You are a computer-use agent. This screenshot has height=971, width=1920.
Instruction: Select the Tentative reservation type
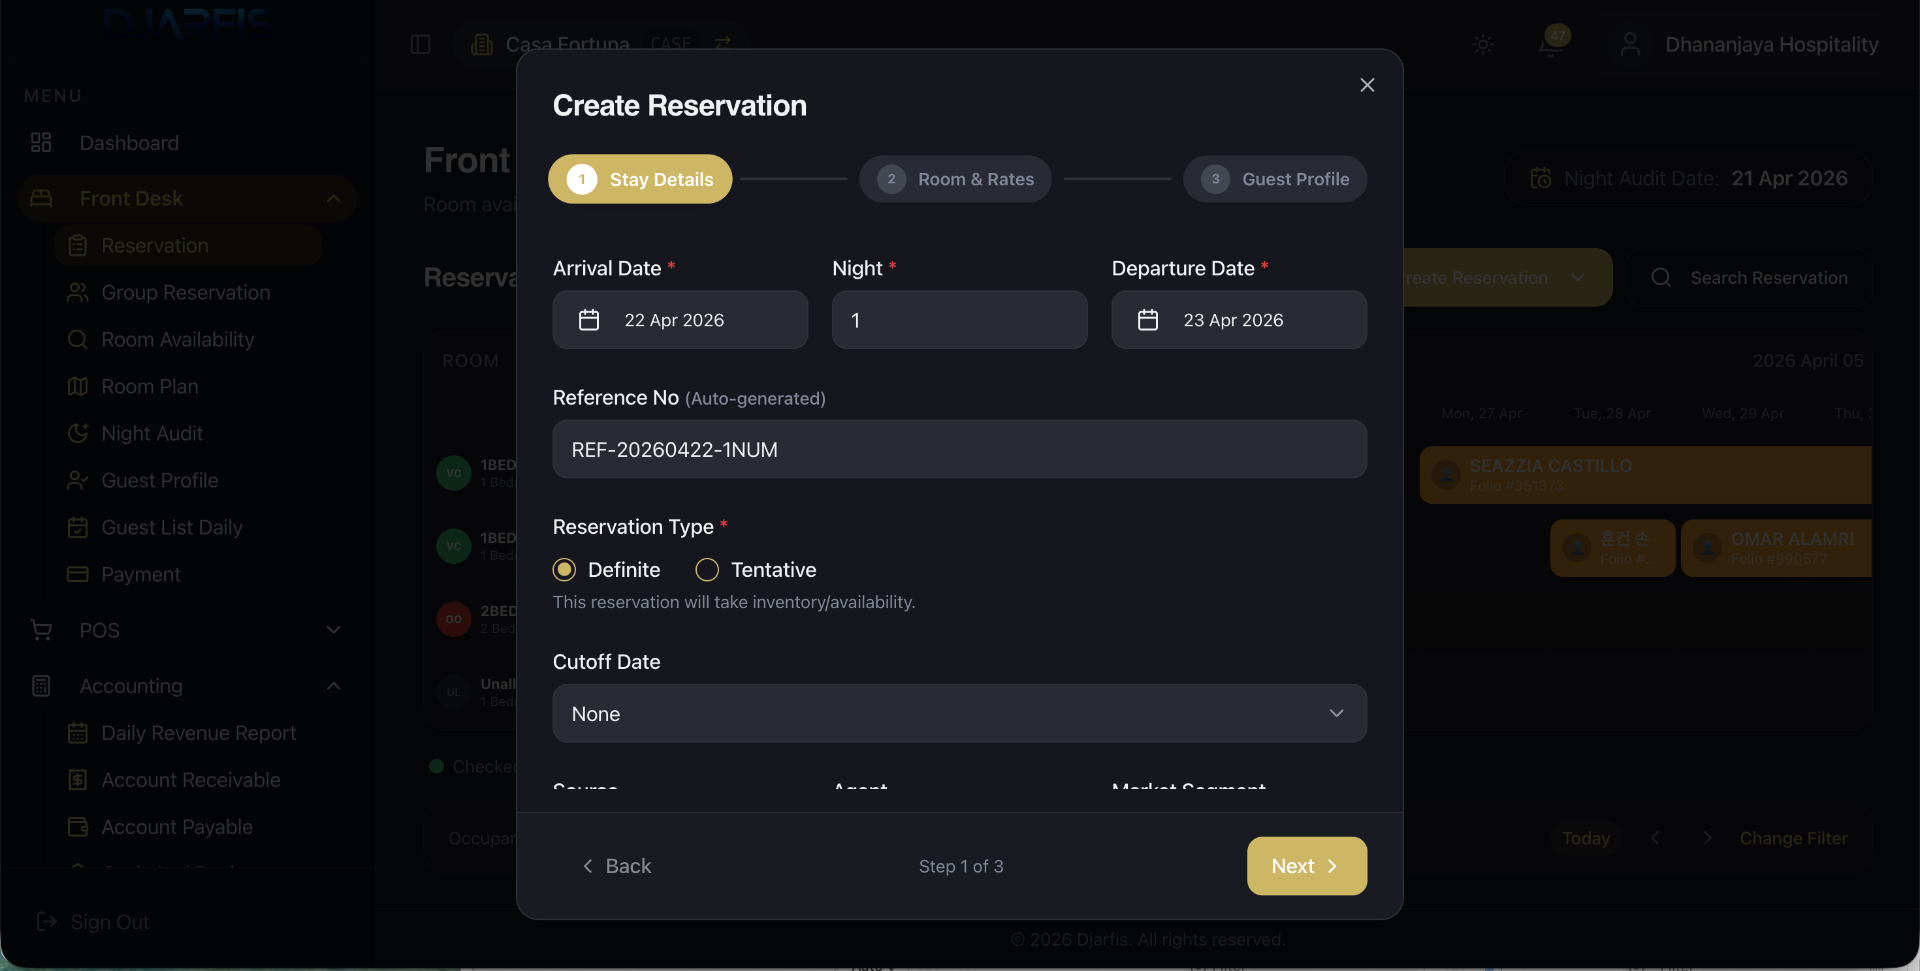[x=707, y=569]
